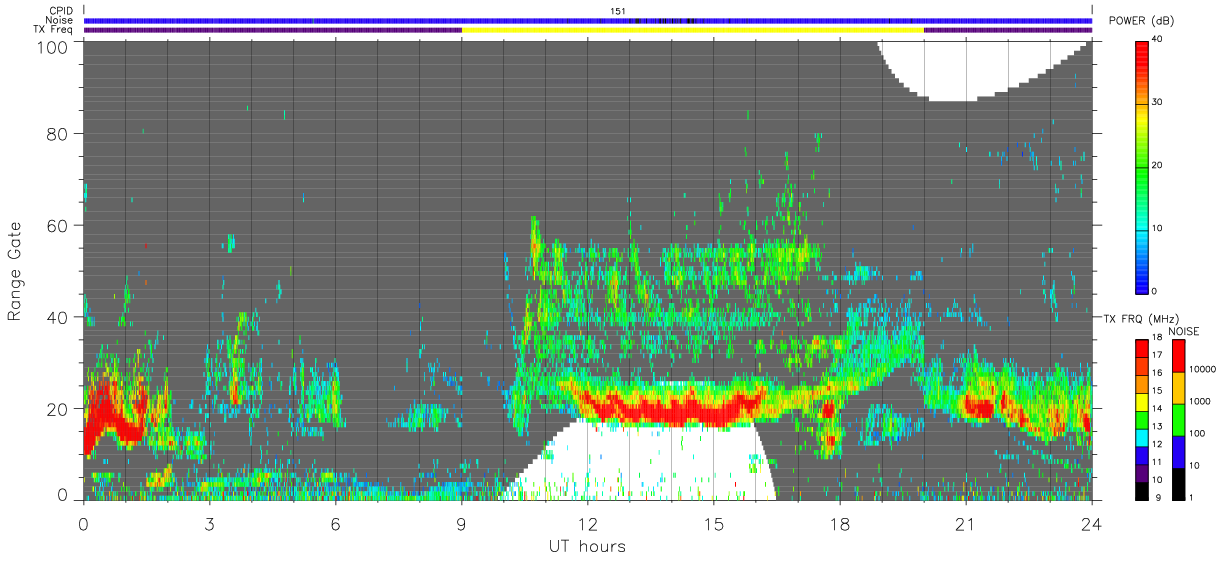Click the yellow segment of the TX Freq strip
Screen dimensions: 1228x567
(693, 30)
